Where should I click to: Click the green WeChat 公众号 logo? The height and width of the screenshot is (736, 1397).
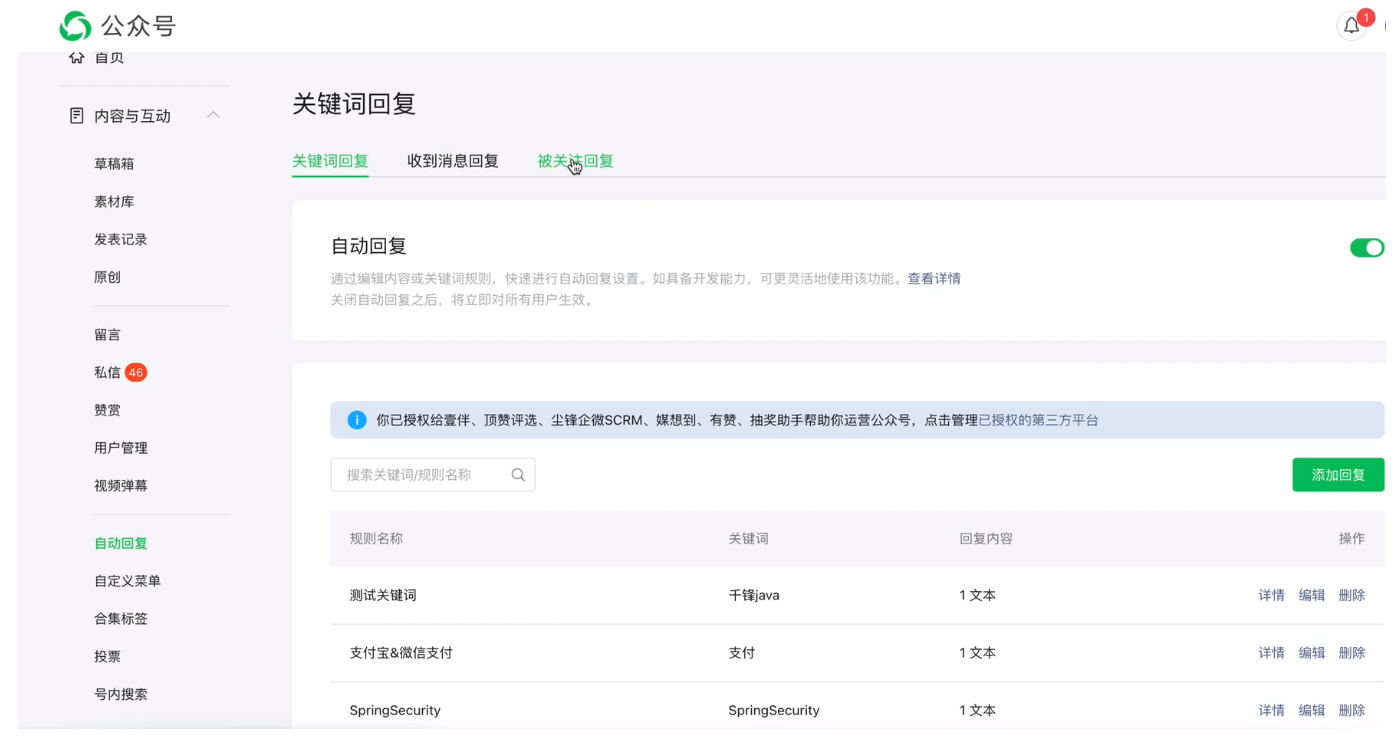pos(75,27)
